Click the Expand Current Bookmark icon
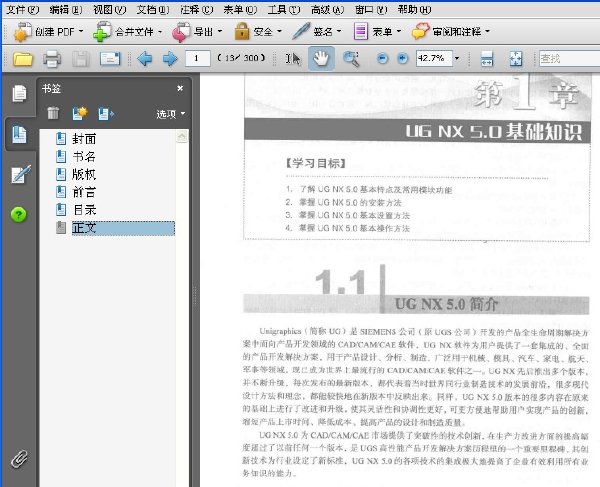 (x=106, y=114)
